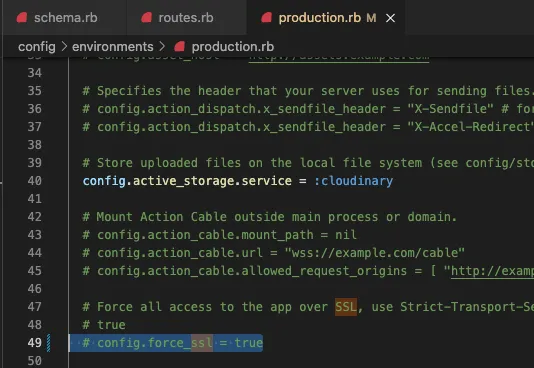Click the Ruby icon on schema.rb tab
534x368 pixels.
22,18
